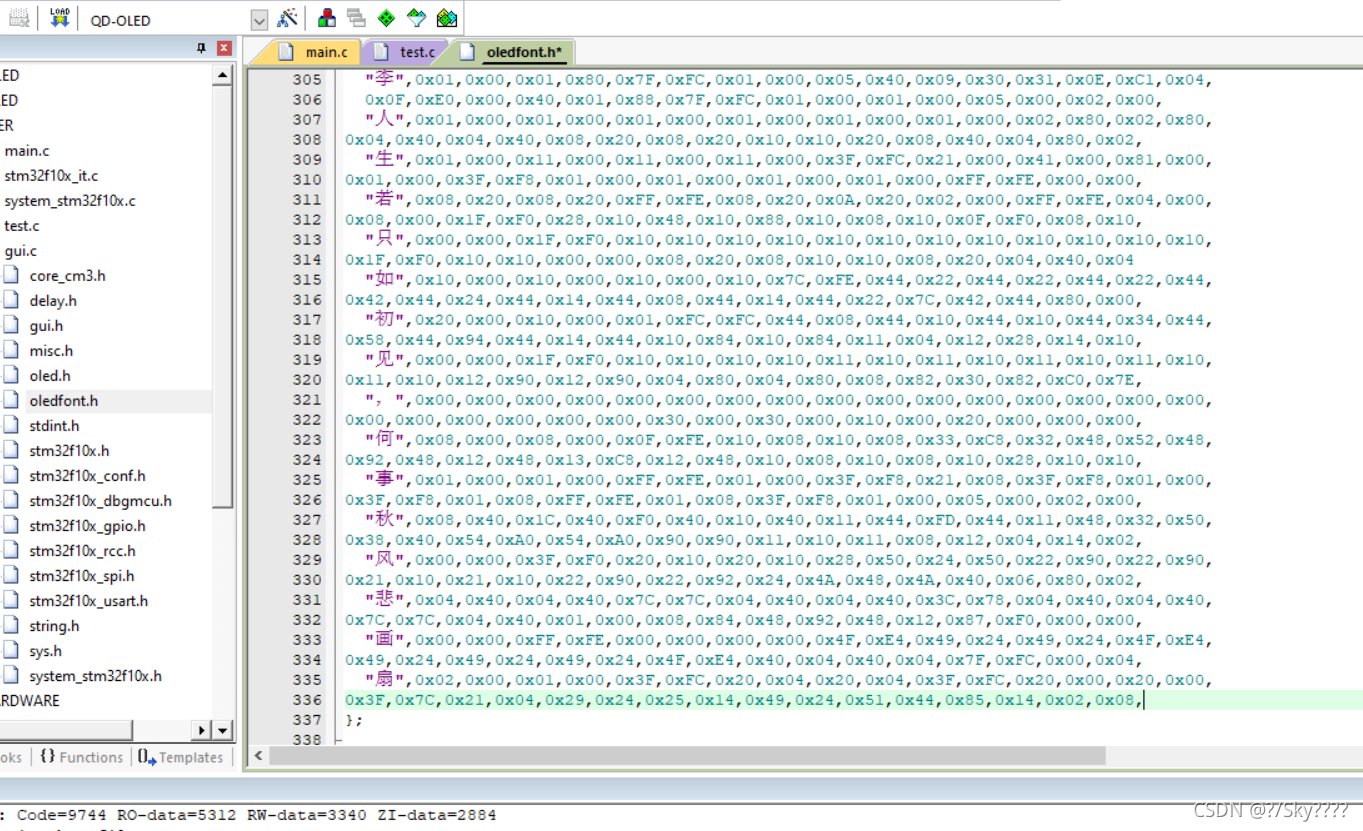Select stm32f10x_it.c in the project tree
This screenshot has width=1363, height=831.
[x=51, y=175]
